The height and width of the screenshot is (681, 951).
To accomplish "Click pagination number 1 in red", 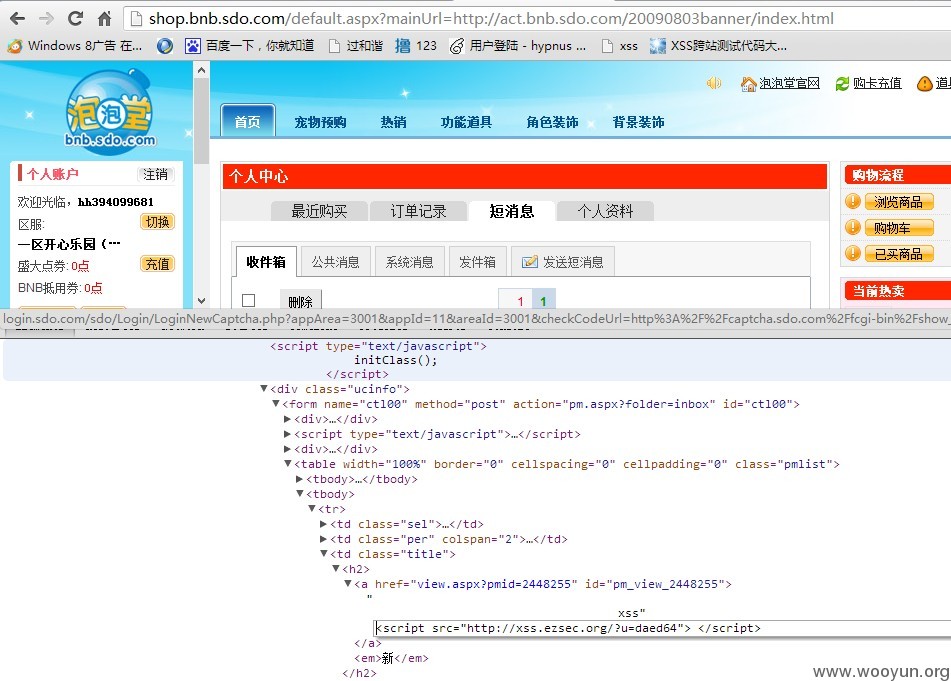I will pos(520,301).
